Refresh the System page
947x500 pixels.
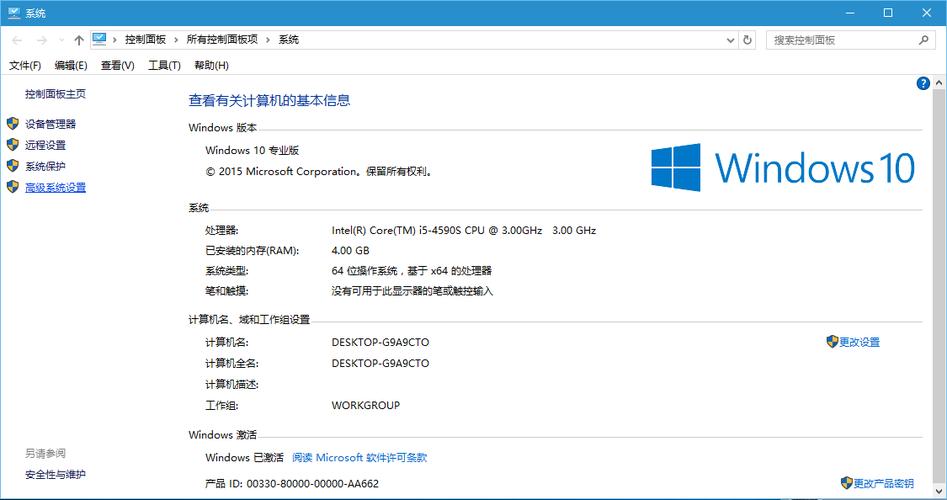coord(747,40)
